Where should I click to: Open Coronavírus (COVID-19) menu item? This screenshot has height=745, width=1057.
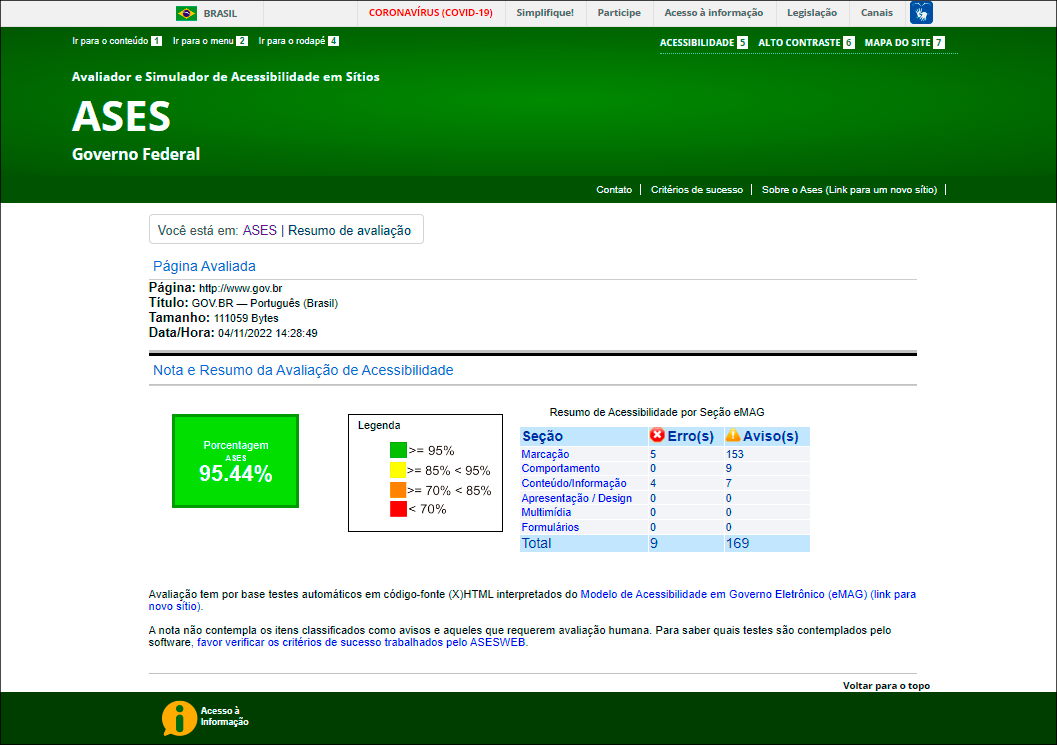[430, 13]
